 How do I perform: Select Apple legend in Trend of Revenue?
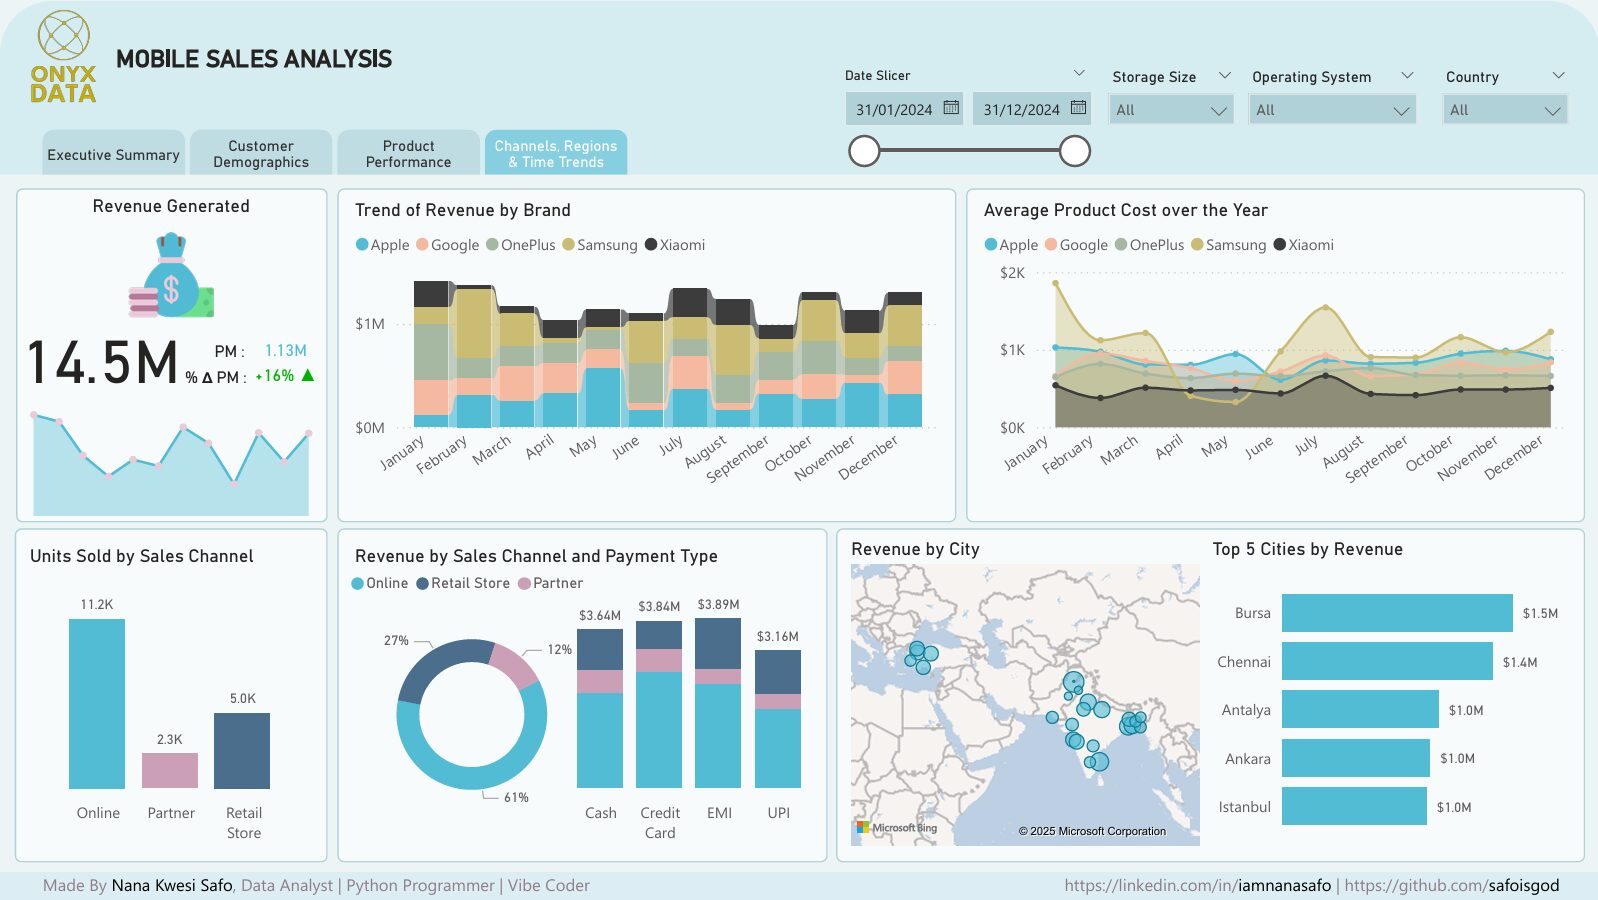[x=382, y=245]
